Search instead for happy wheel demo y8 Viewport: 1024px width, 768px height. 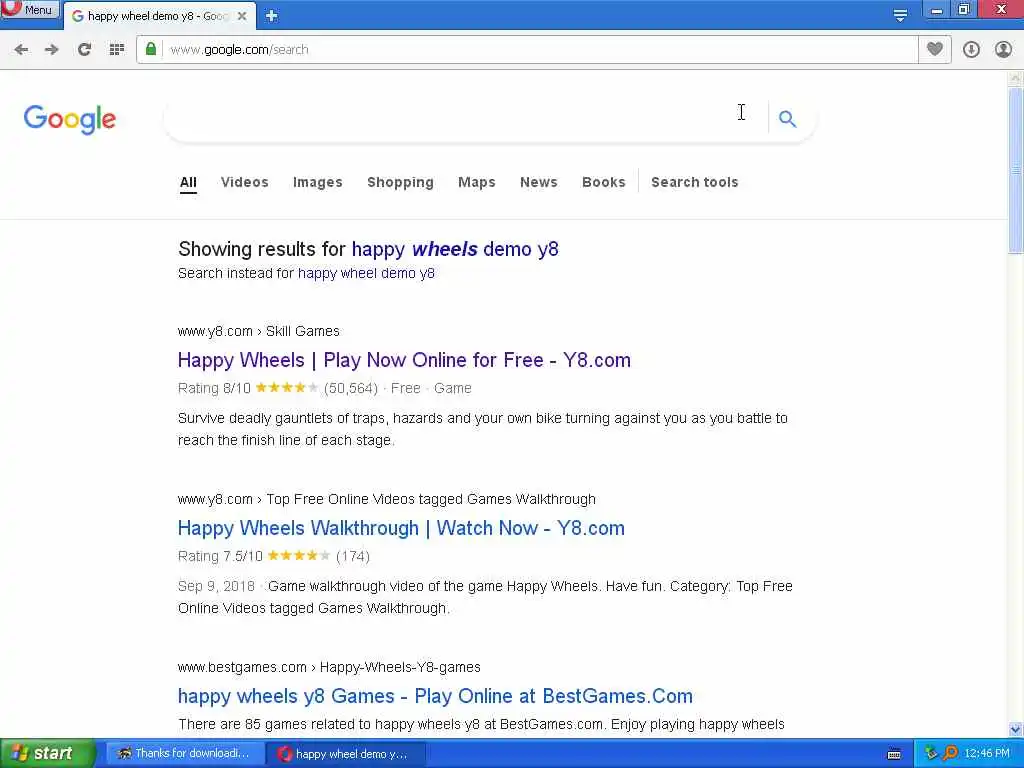pyautogui.click(x=366, y=273)
